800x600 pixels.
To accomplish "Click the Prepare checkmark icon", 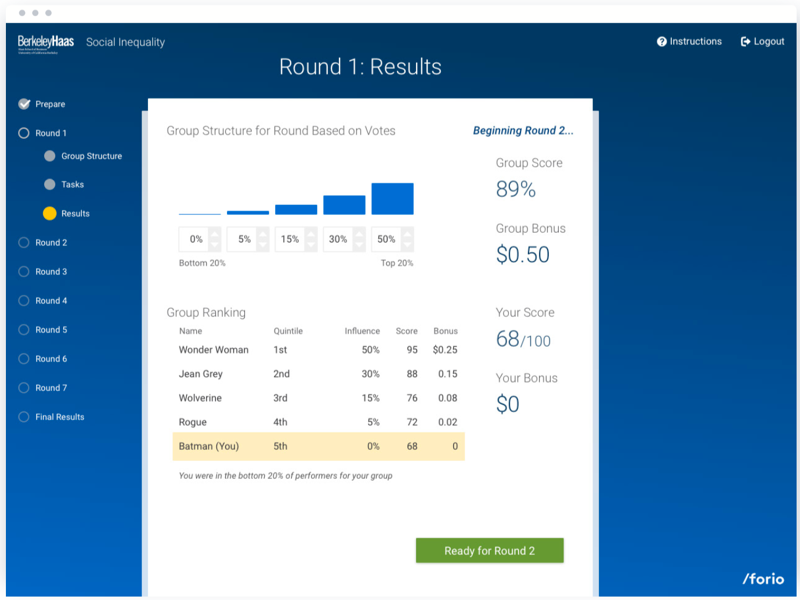I will pos(24,104).
